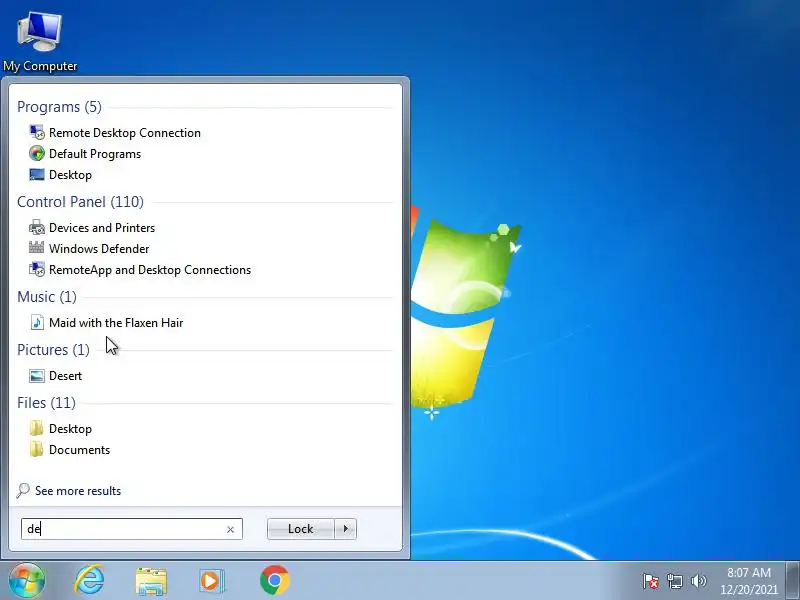The image size is (800, 600).
Task: Expand the shutdown options arrow next to Lock
Action: pos(345,529)
